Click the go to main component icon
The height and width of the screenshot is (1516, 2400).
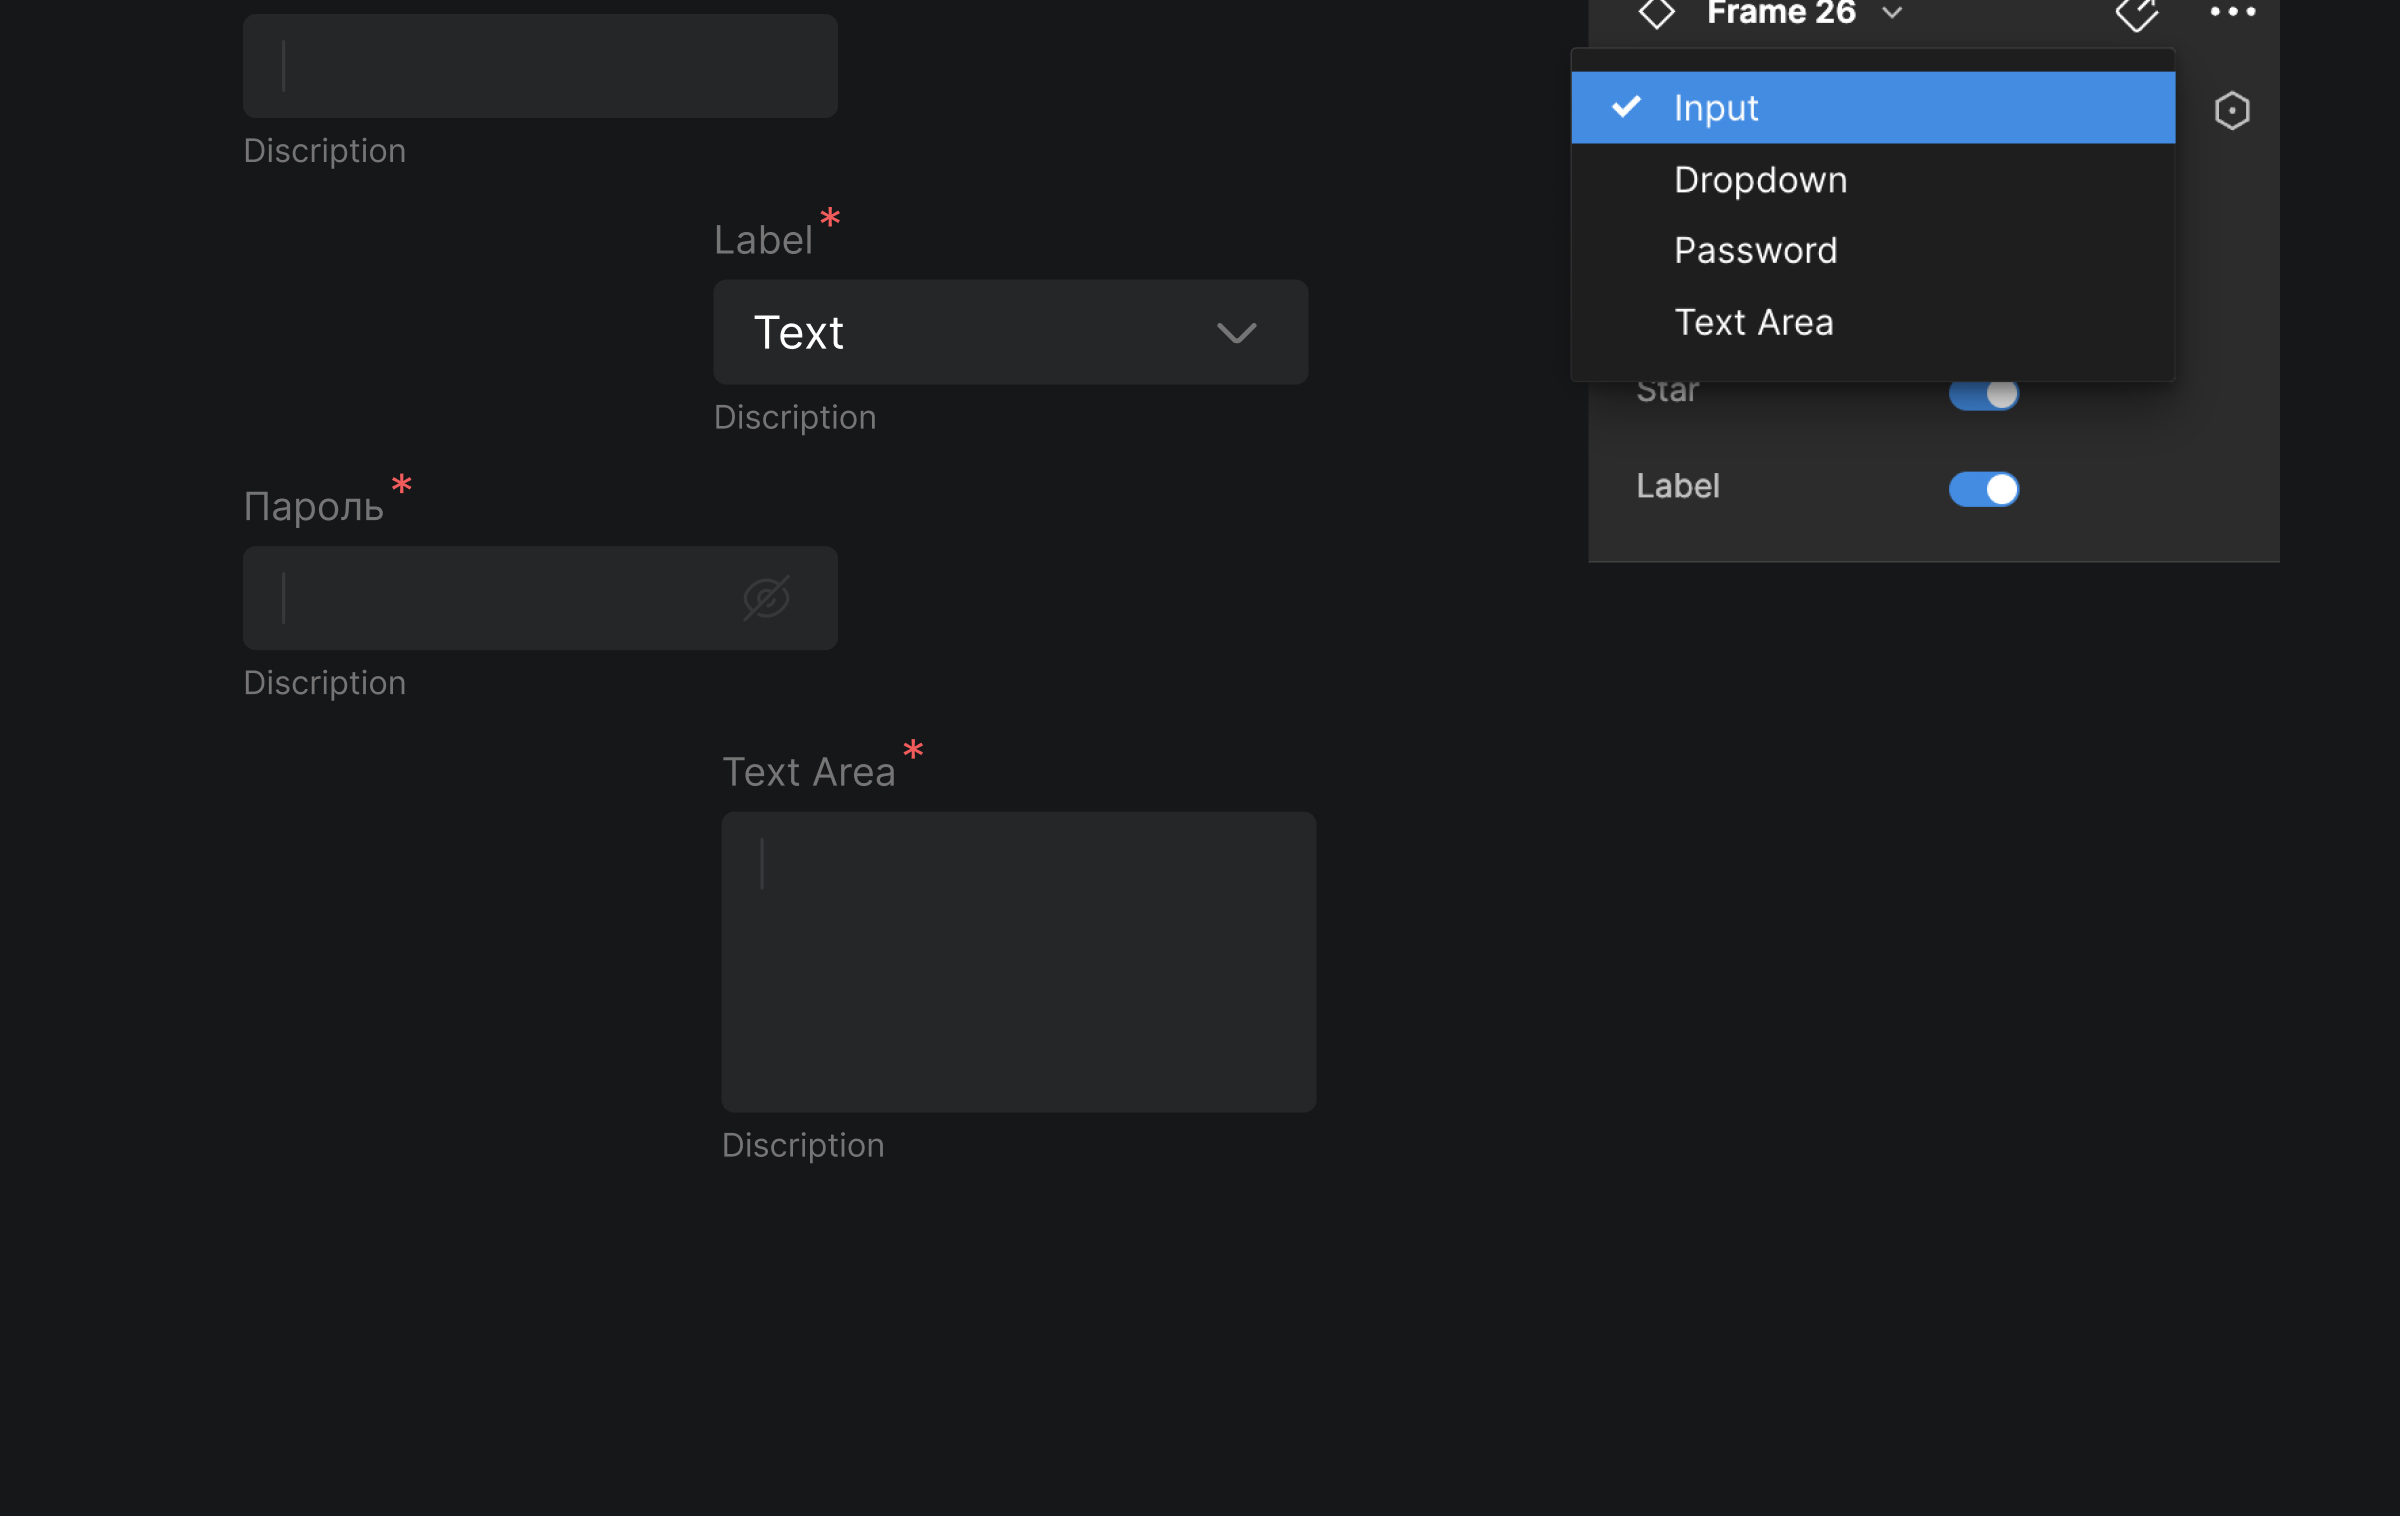tap(2137, 14)
